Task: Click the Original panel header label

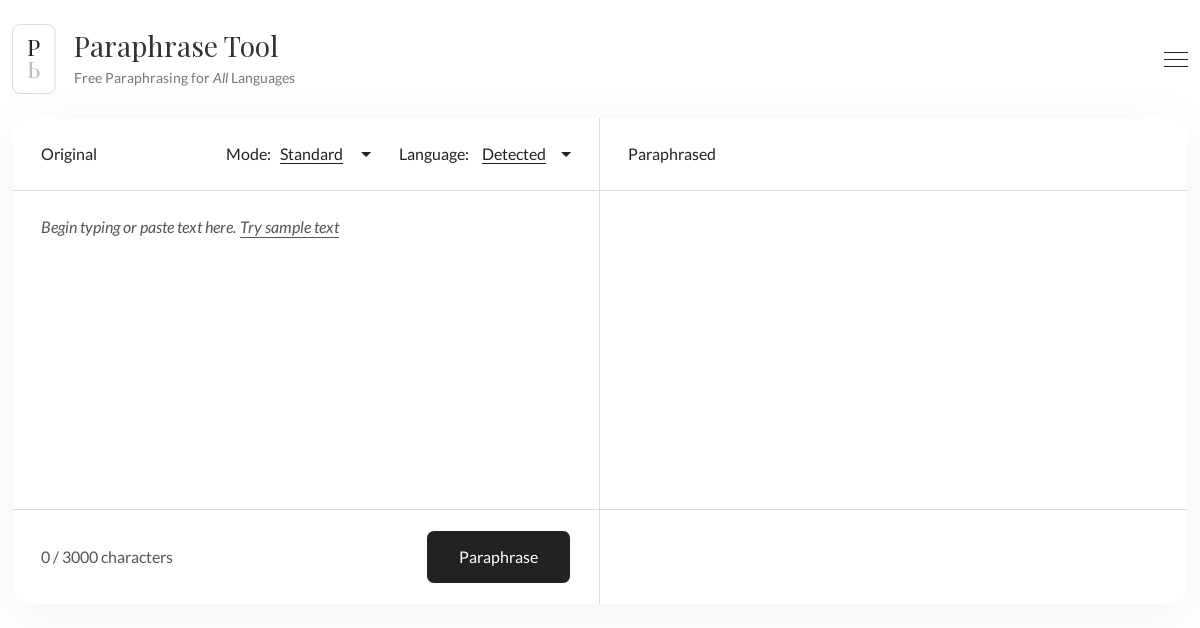Action: click(69, 154)
